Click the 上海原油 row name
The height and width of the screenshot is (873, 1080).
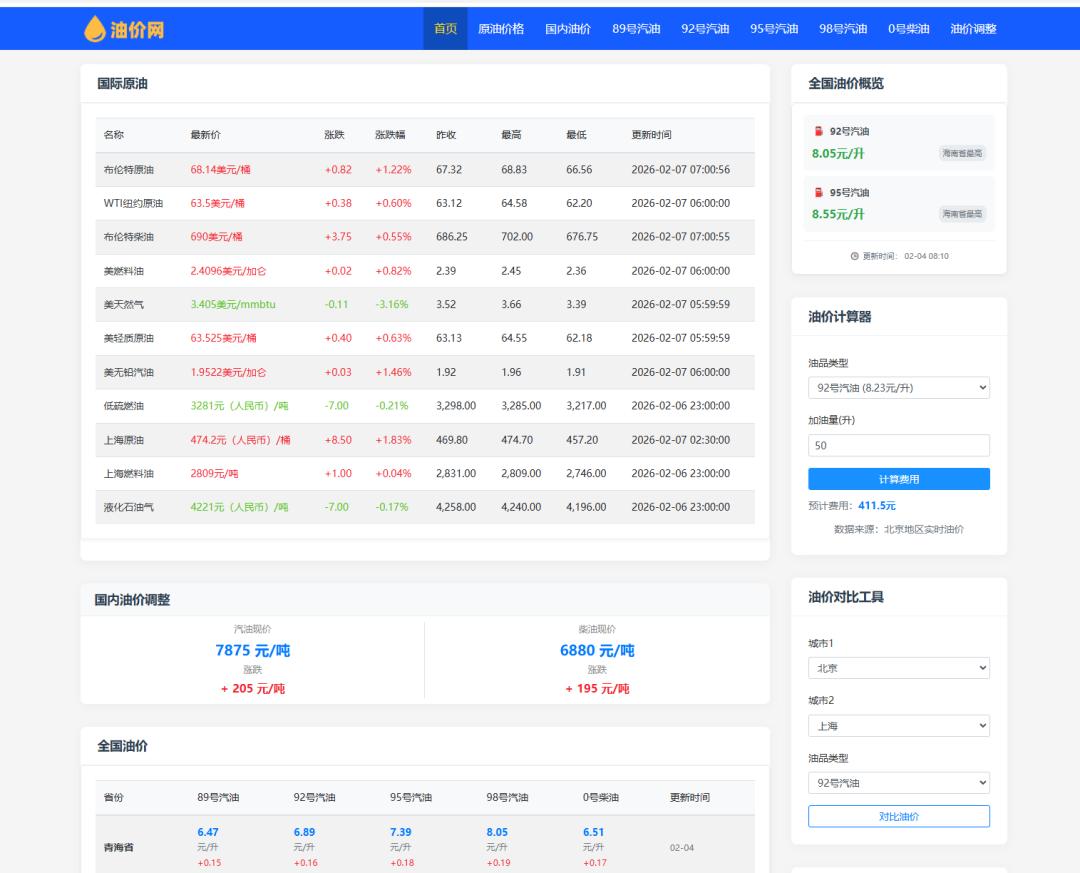124,440
